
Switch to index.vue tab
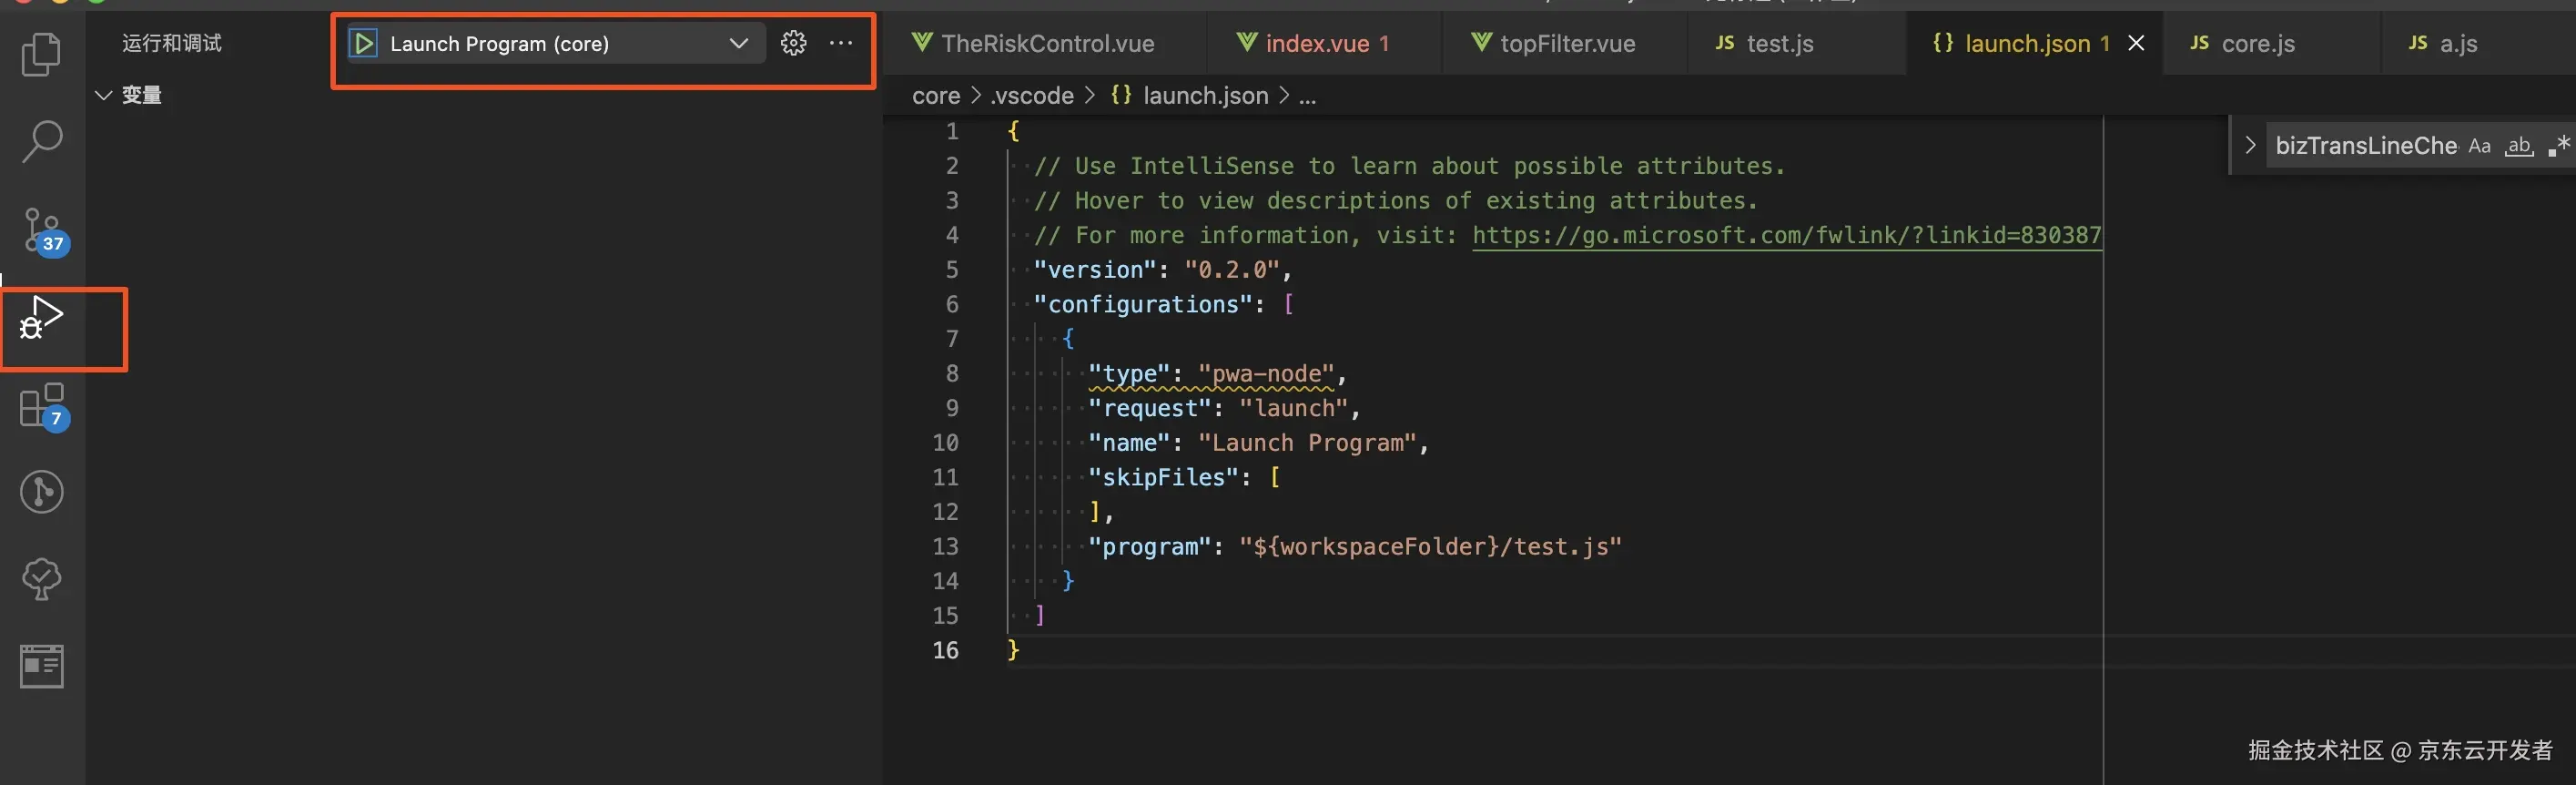(x=1325, y=44)
